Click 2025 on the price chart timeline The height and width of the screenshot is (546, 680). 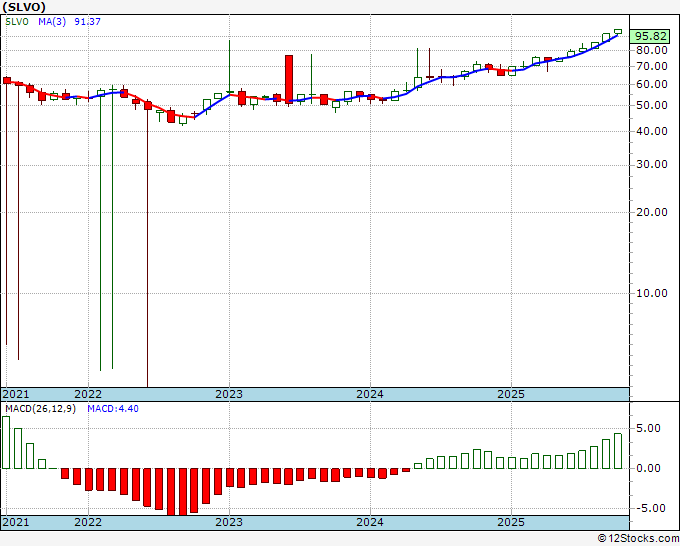[x=511, y=394]
